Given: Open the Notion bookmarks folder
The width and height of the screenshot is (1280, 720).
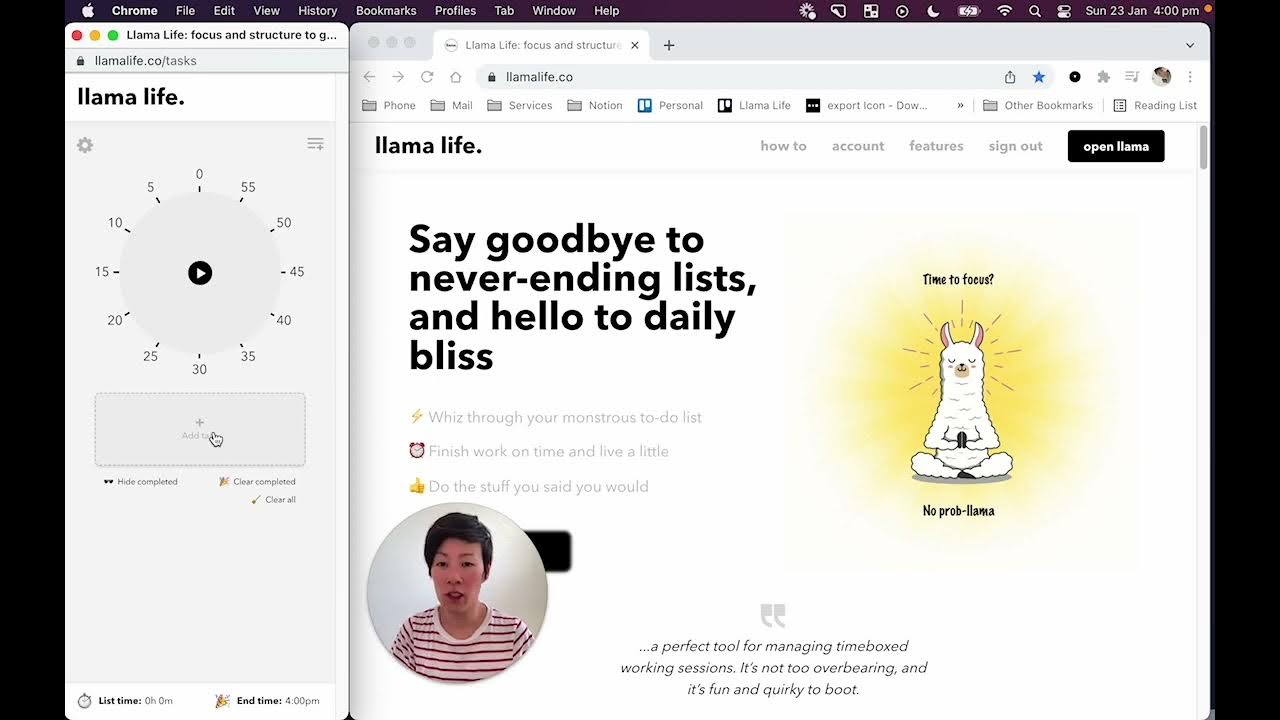Looking at the screenshot, I should 595,105.
